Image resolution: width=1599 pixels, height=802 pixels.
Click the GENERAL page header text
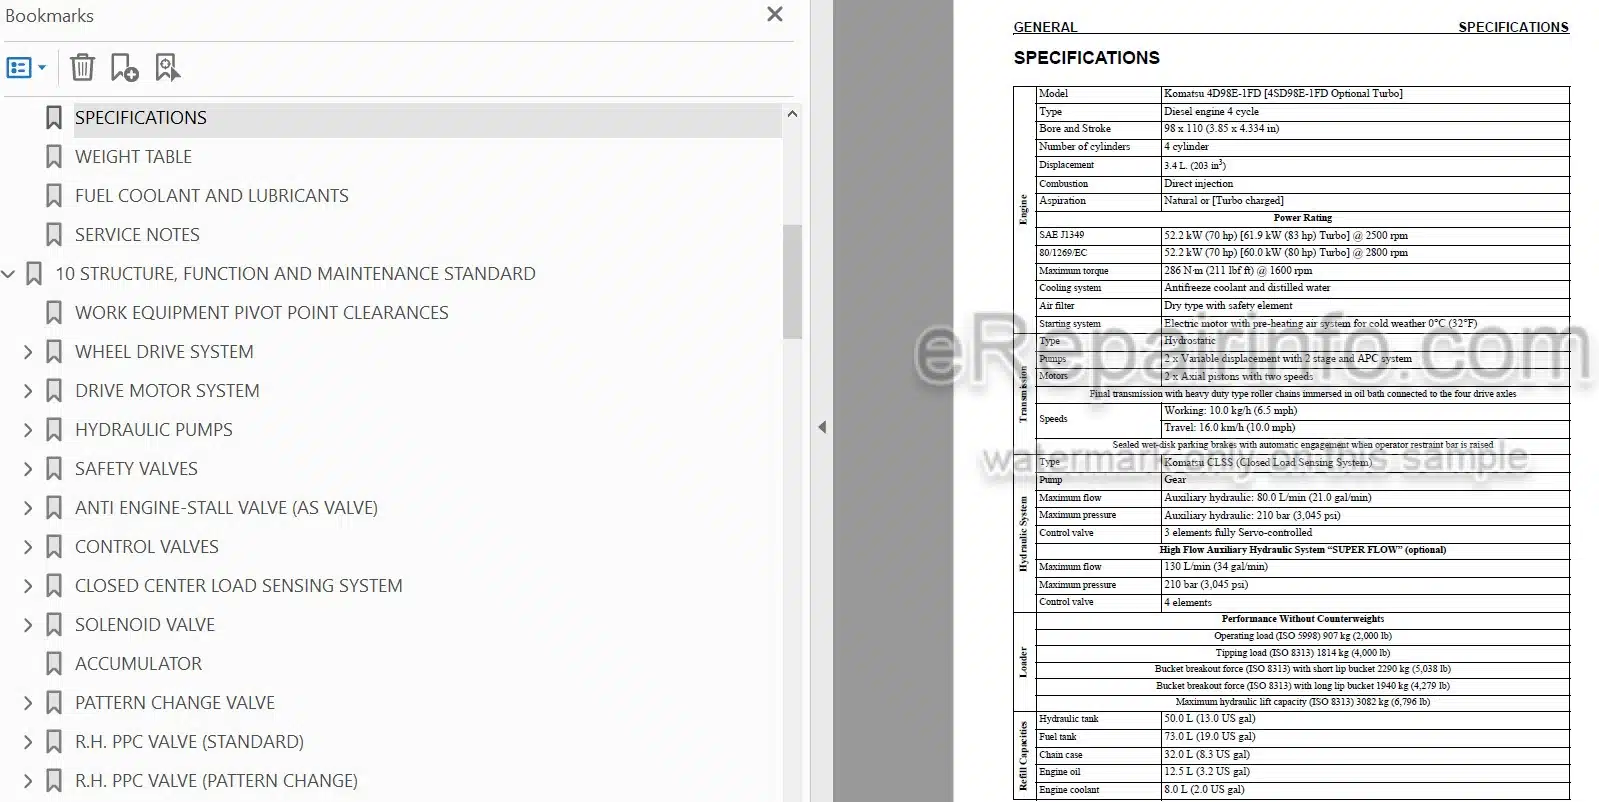1045,27
